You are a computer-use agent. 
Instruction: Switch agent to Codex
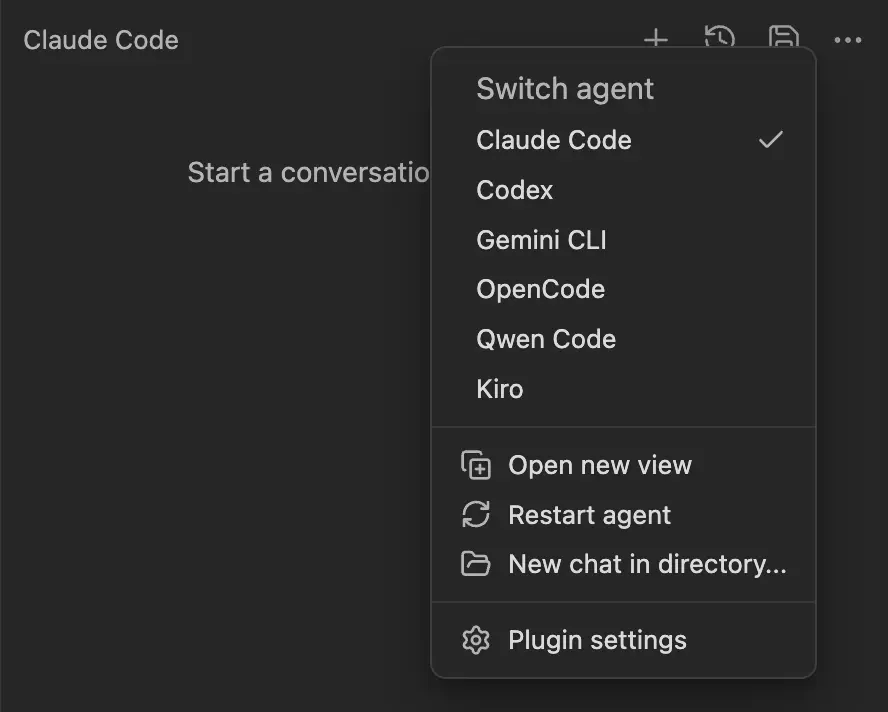pyautogui.click(x=623, y=190)
